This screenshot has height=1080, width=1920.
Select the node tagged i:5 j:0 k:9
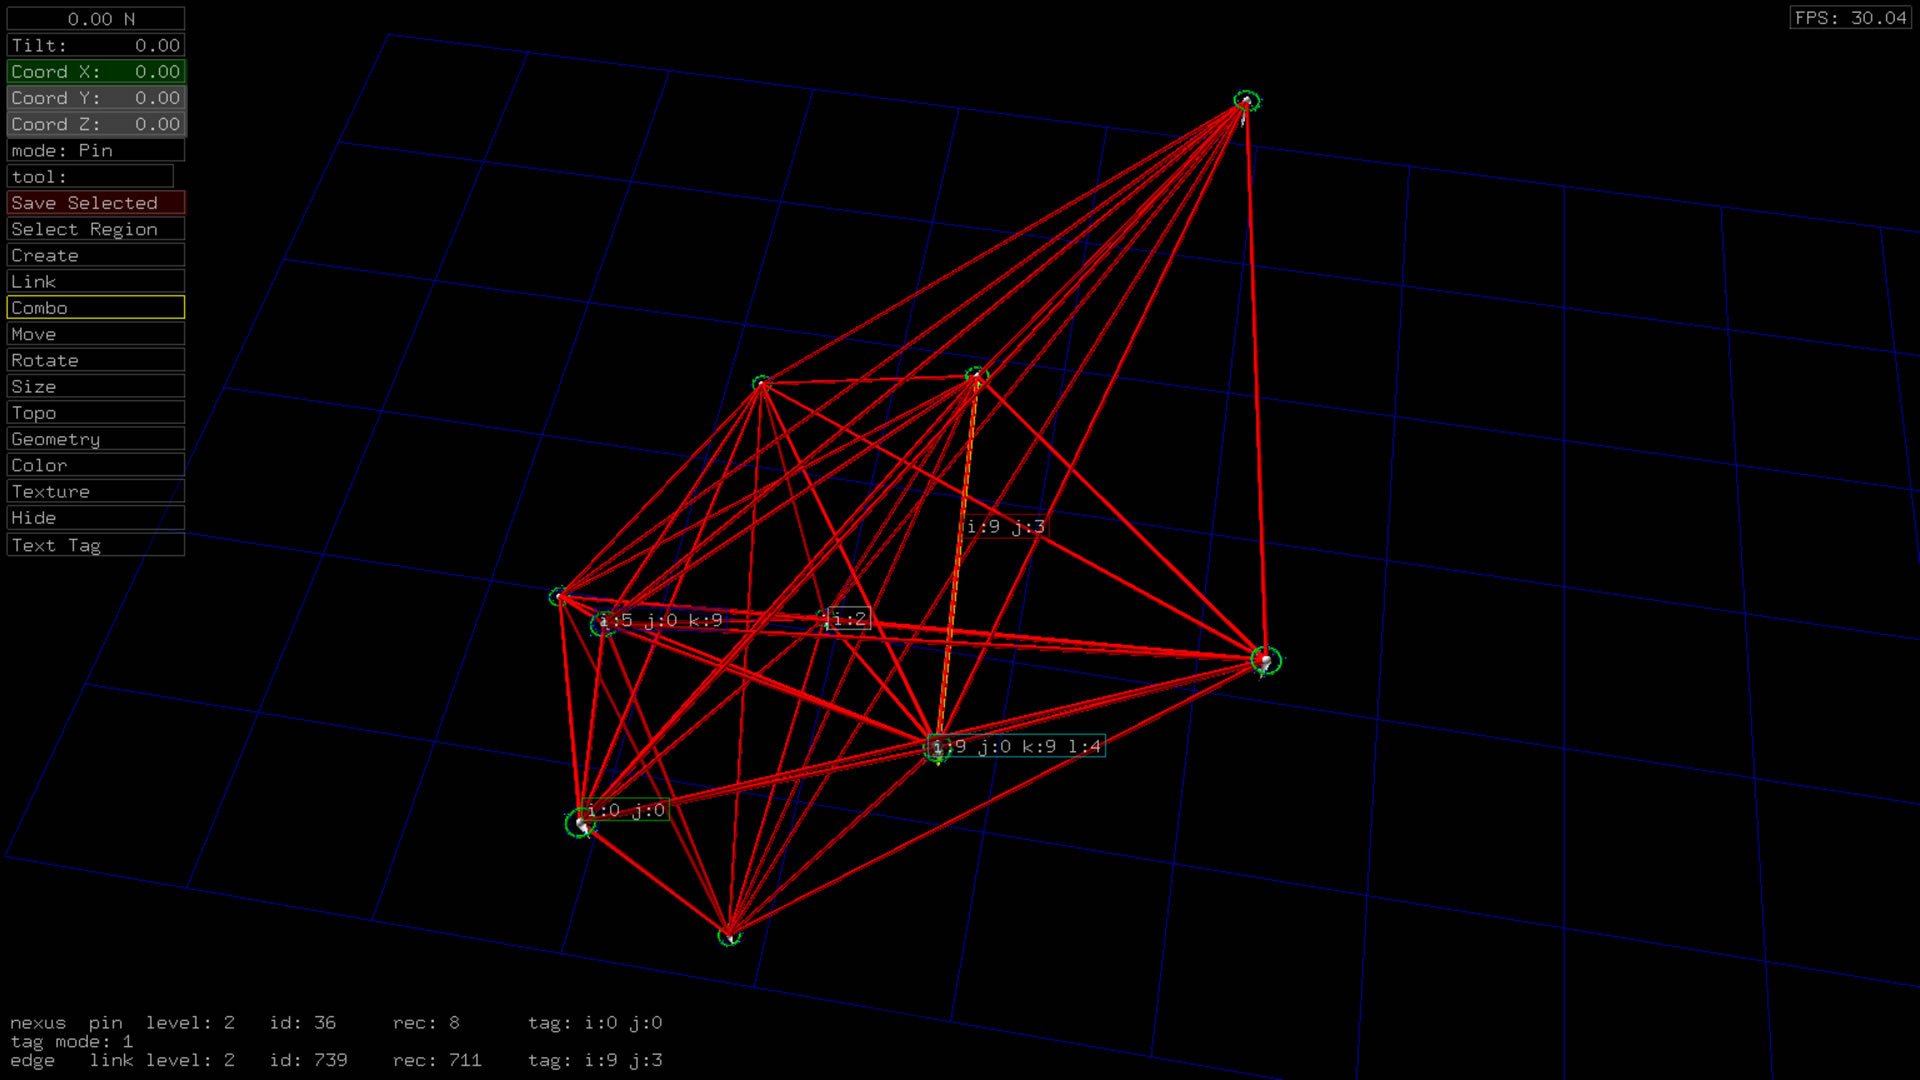click(x=603, y=623)
